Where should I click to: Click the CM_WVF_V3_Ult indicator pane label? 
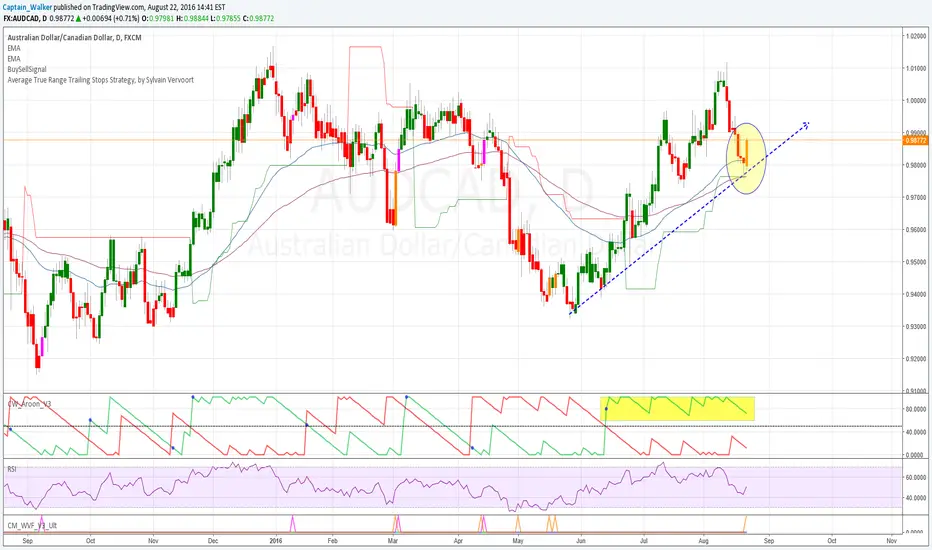[32, 526]
